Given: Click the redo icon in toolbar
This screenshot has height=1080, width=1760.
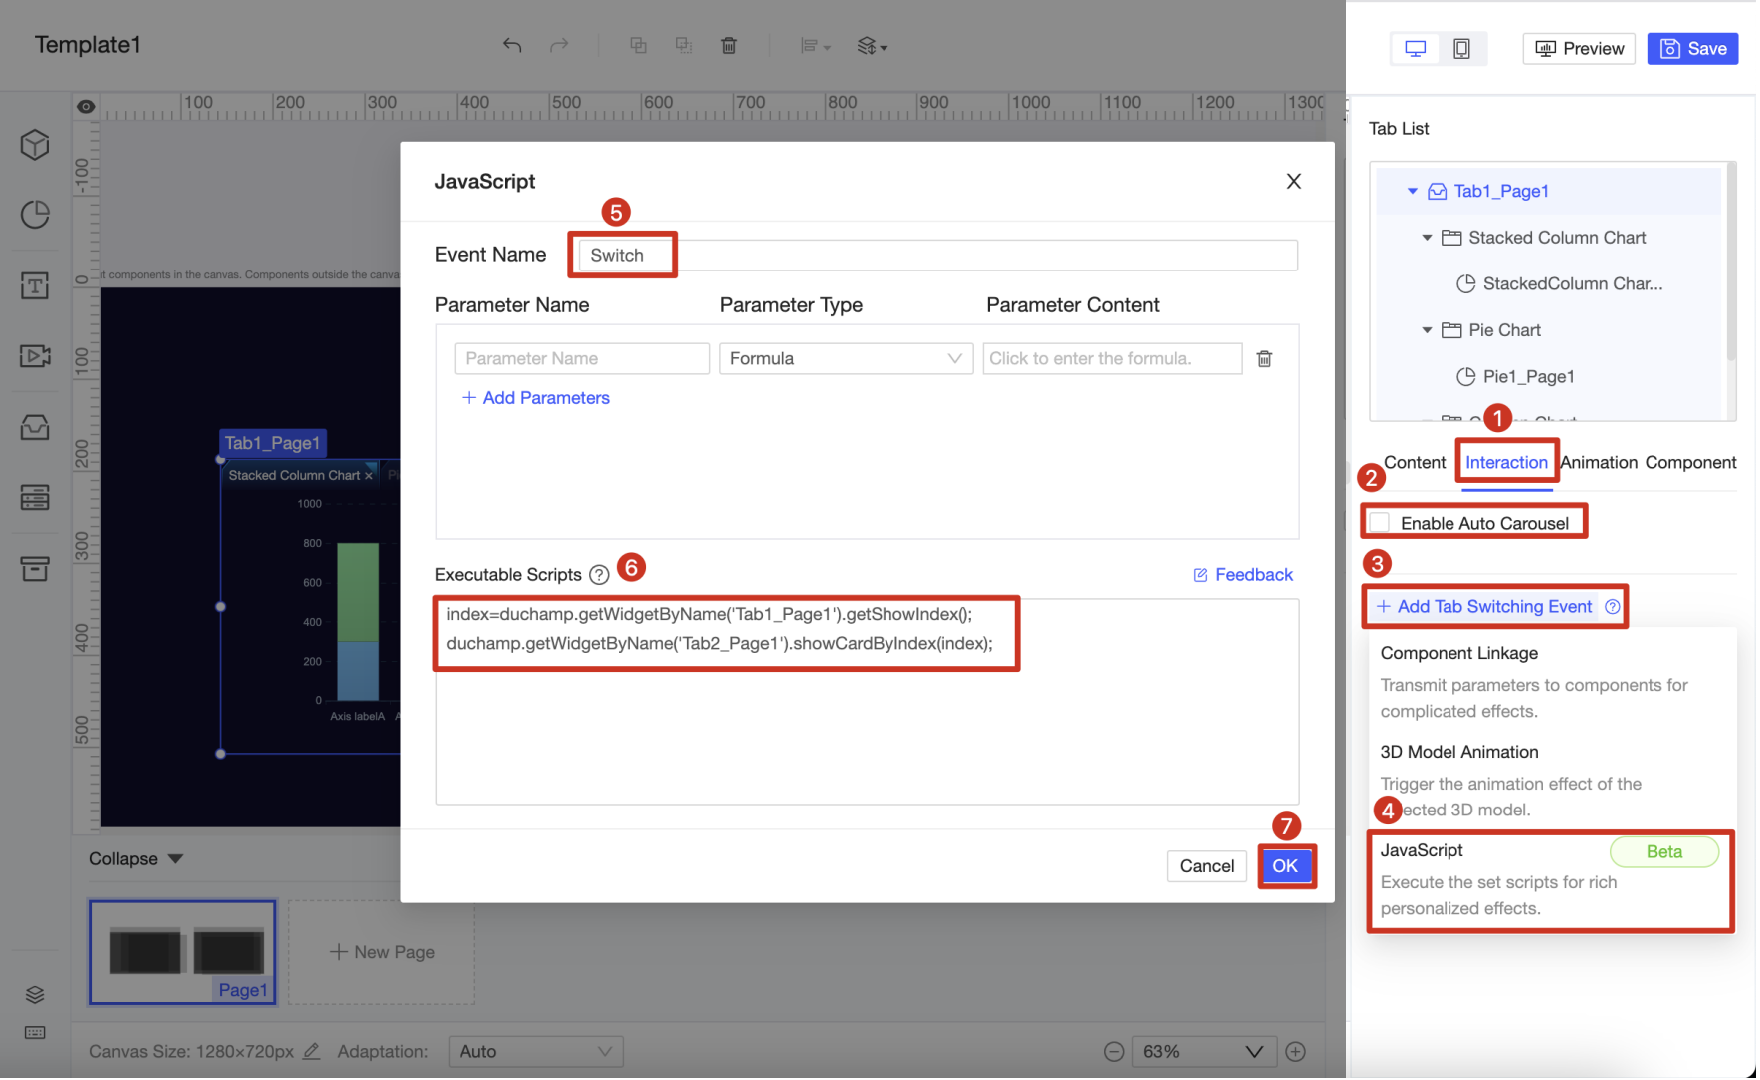Looking at the screenshot, I should pos(559,45).
